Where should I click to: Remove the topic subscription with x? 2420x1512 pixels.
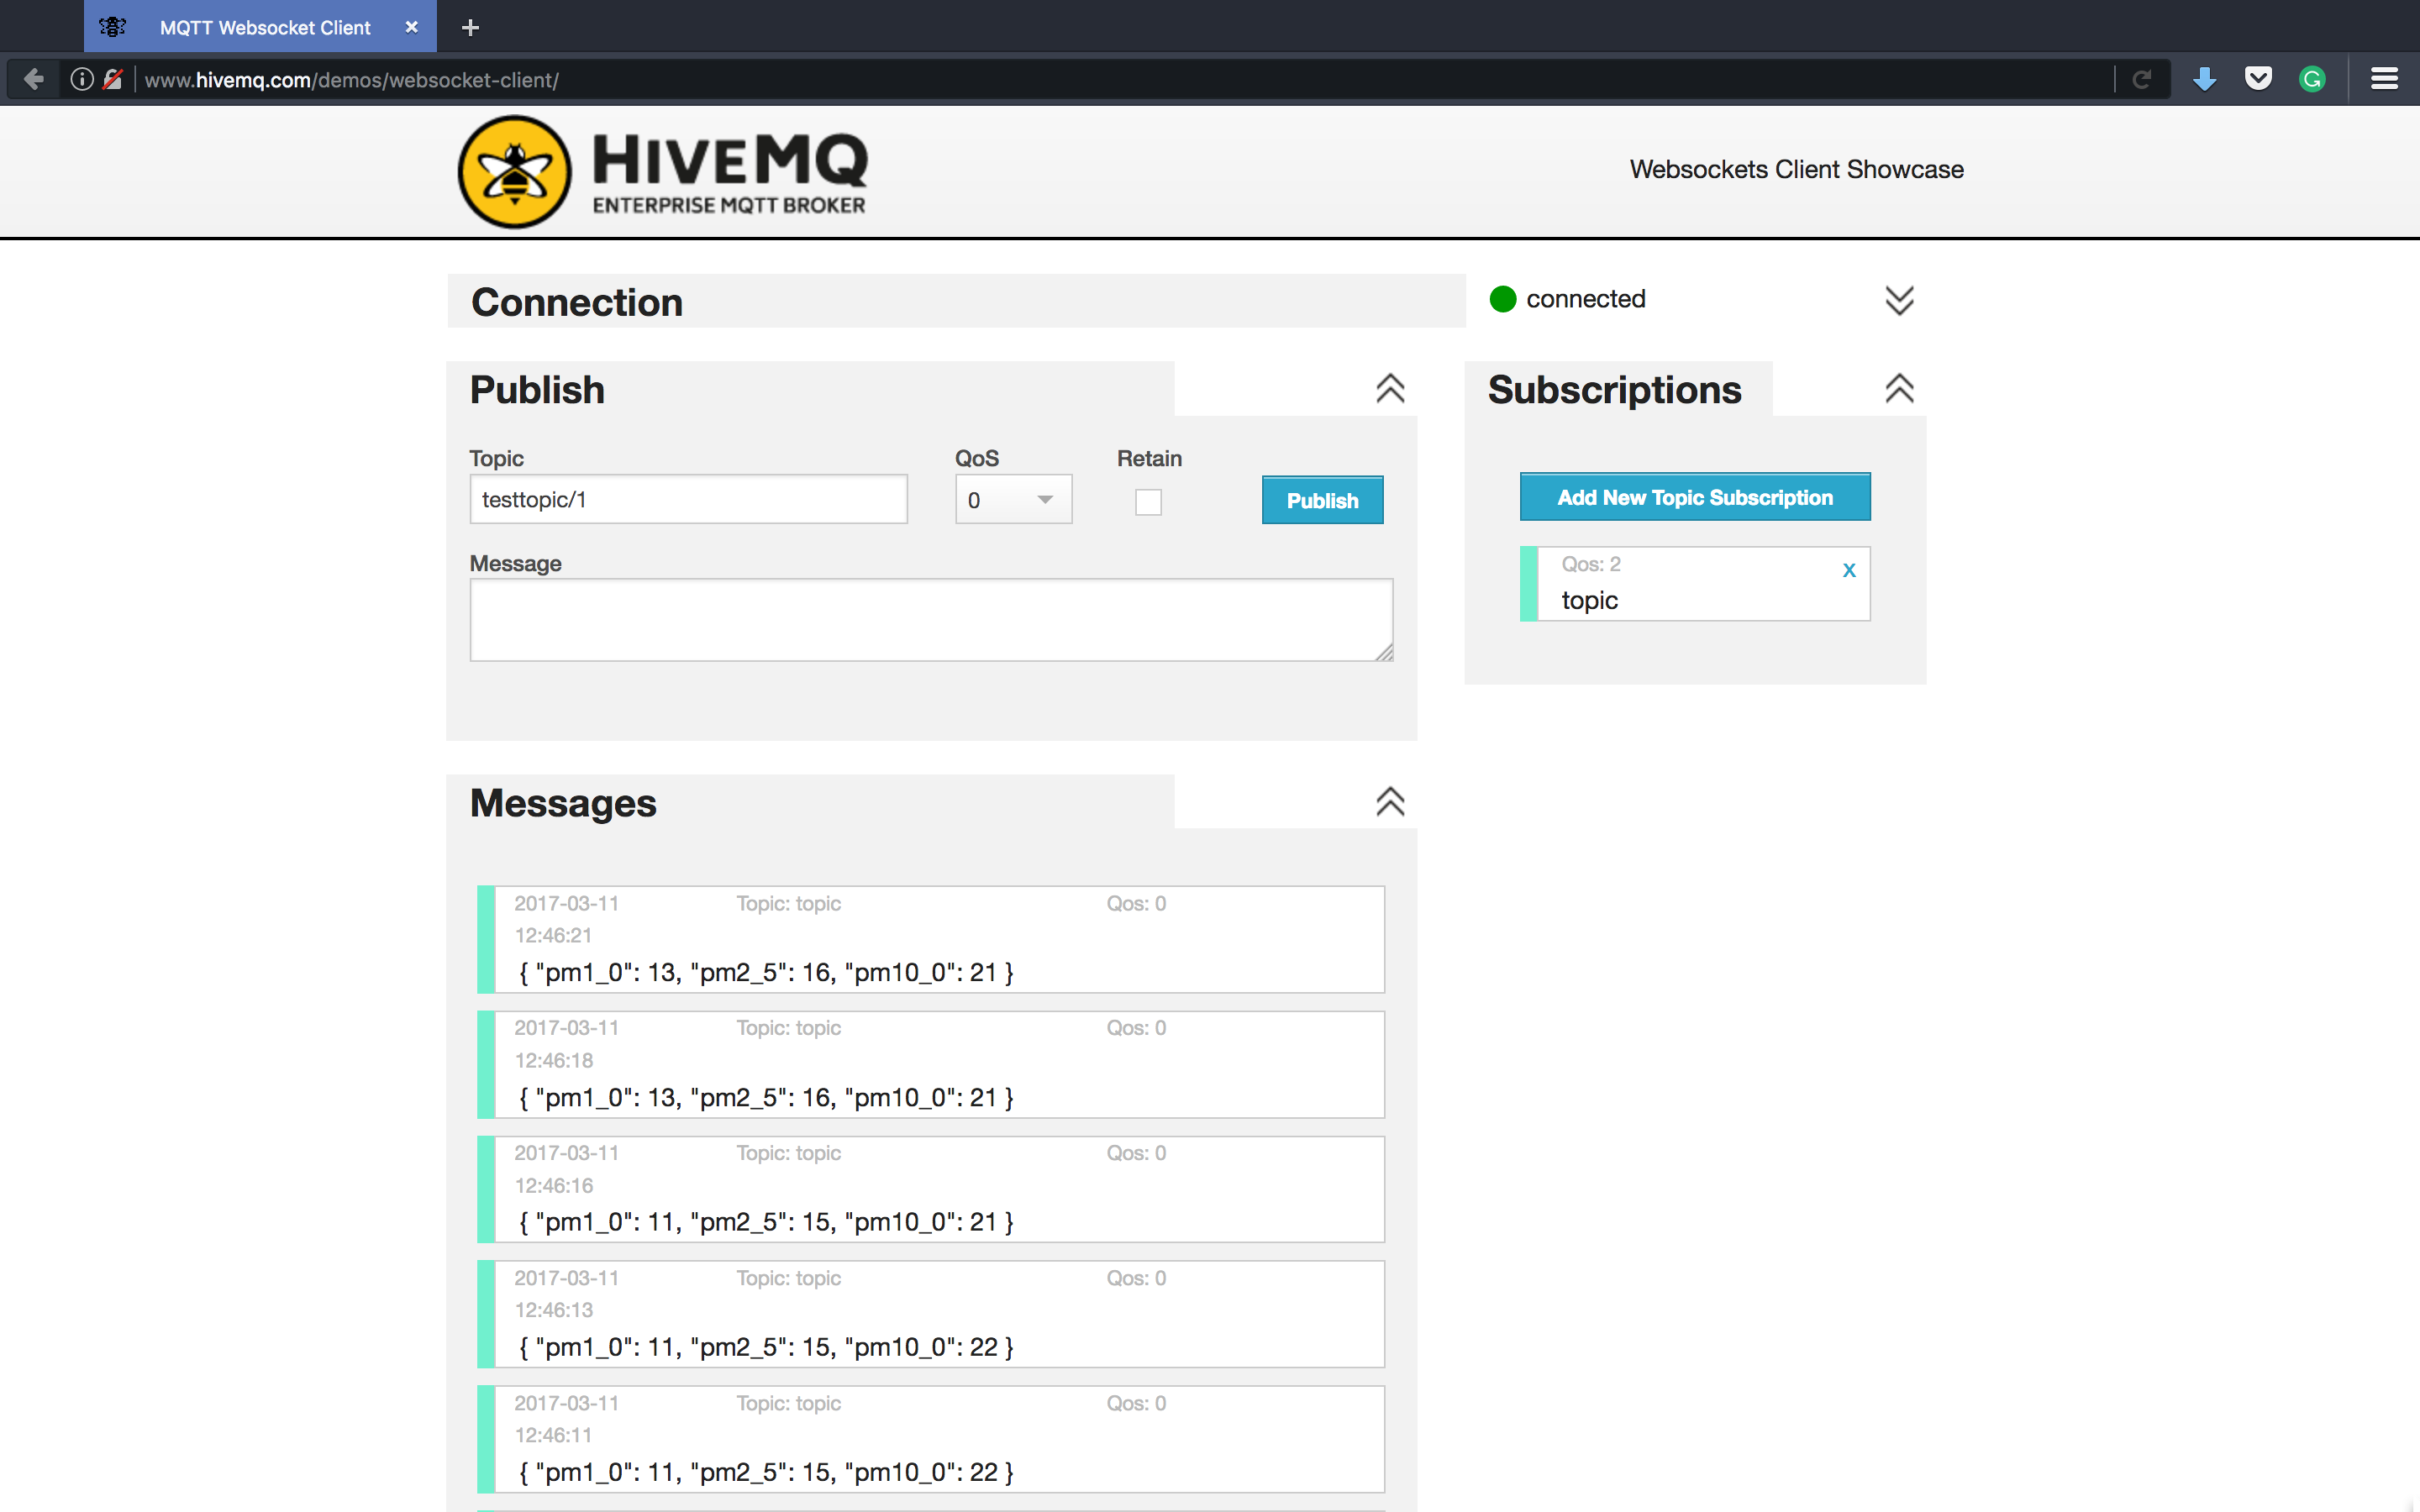point(1849,570)
